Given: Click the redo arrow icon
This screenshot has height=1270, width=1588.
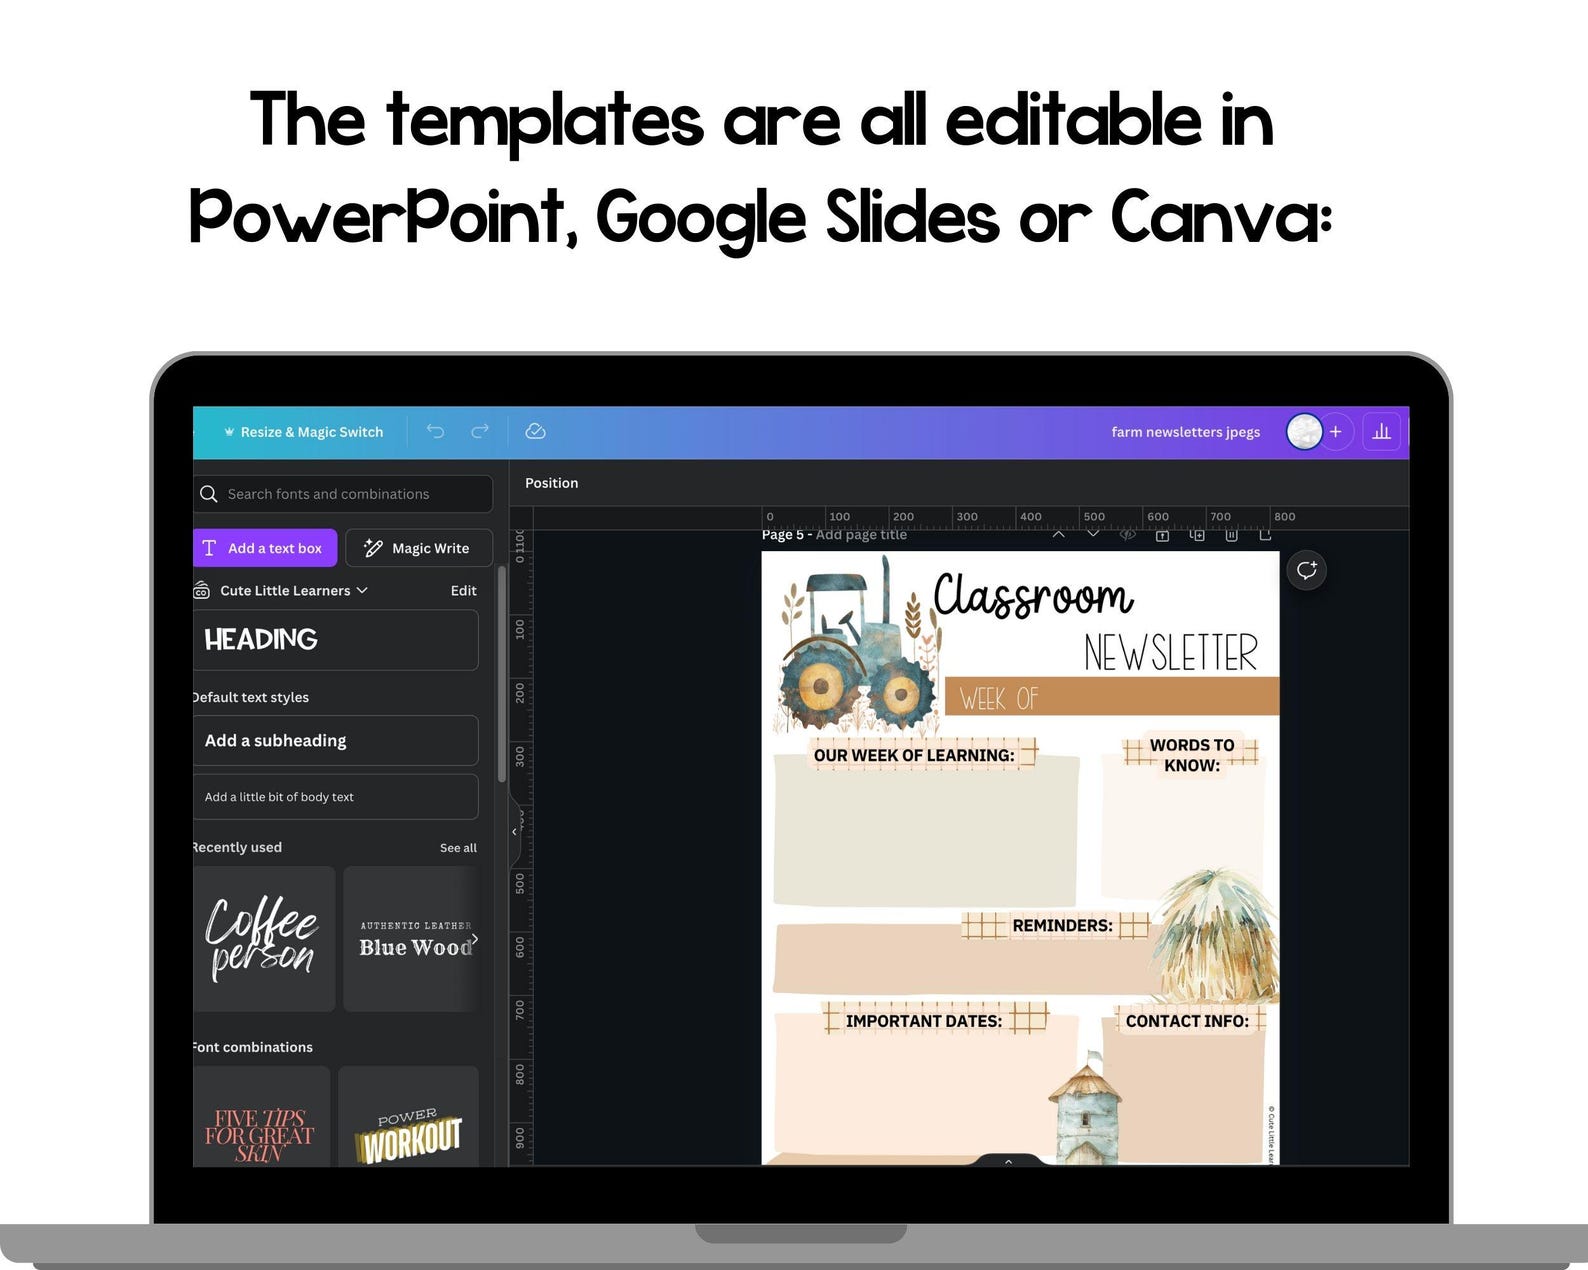Looking at the screenshot, I should pyautogui.click(x=480, y=431).
